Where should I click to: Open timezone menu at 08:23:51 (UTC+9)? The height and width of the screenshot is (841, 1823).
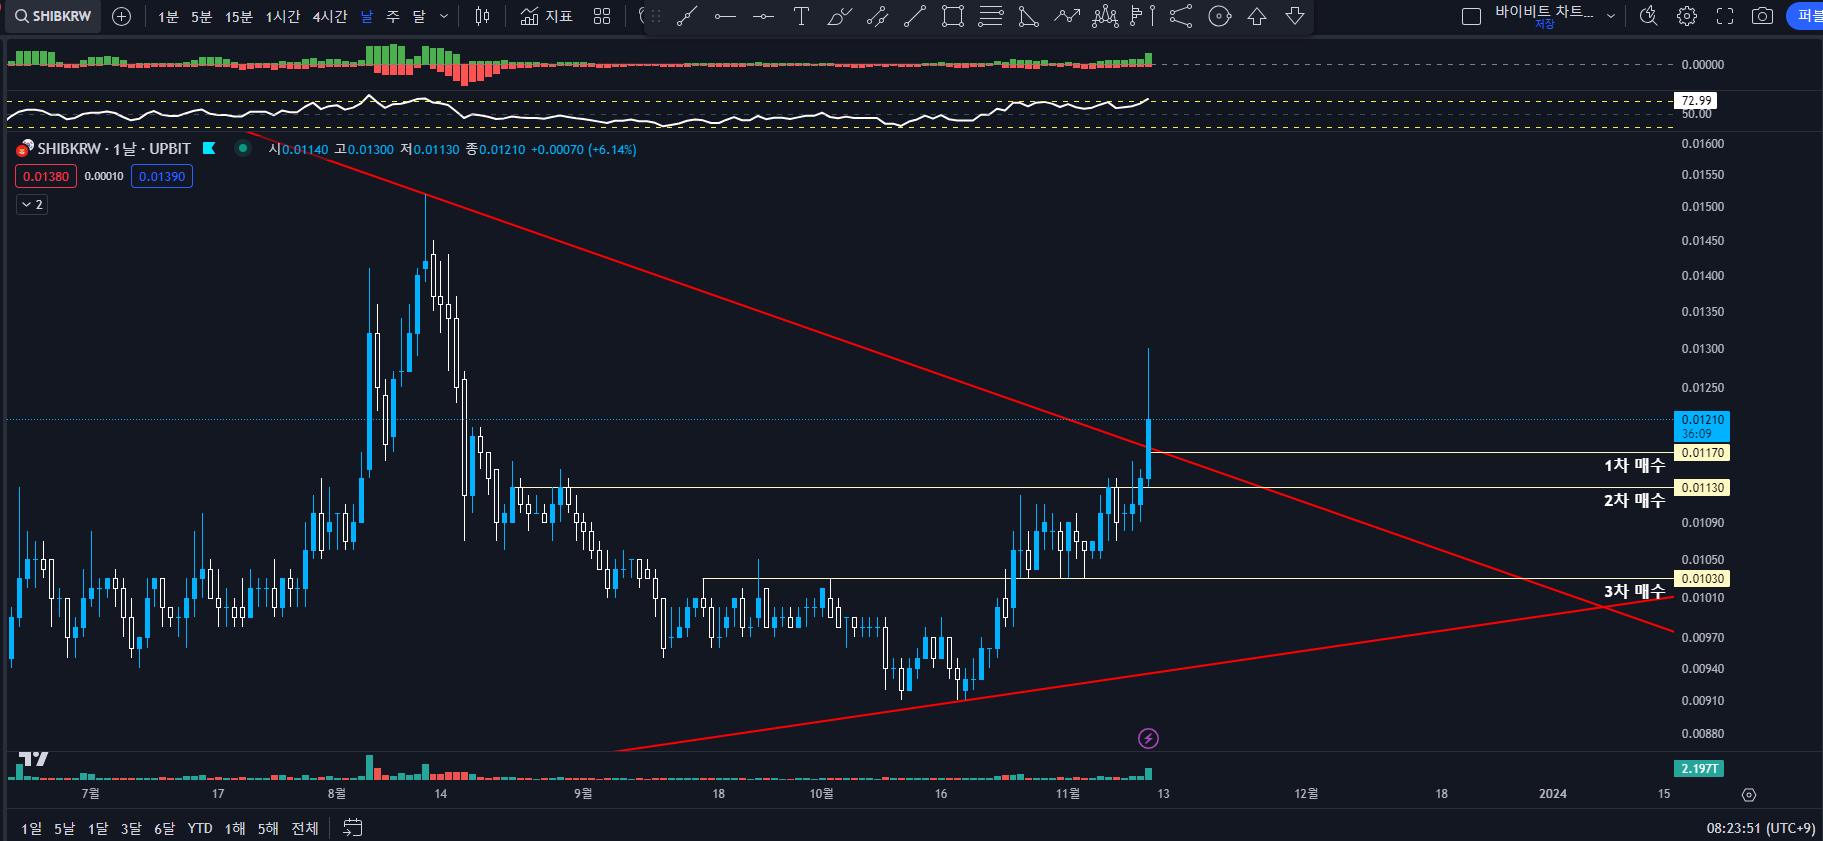pos(1760,828)
